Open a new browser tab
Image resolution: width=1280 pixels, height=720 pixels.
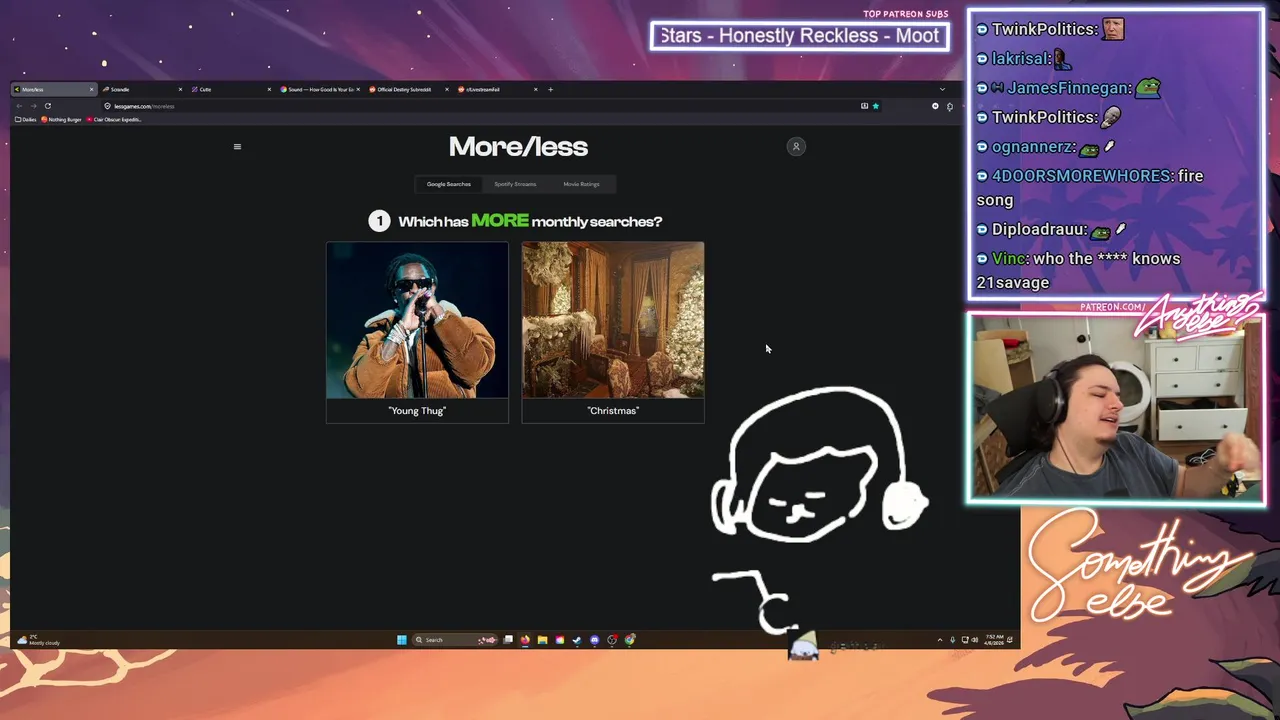pyautogui.click(x=550, y=89)
